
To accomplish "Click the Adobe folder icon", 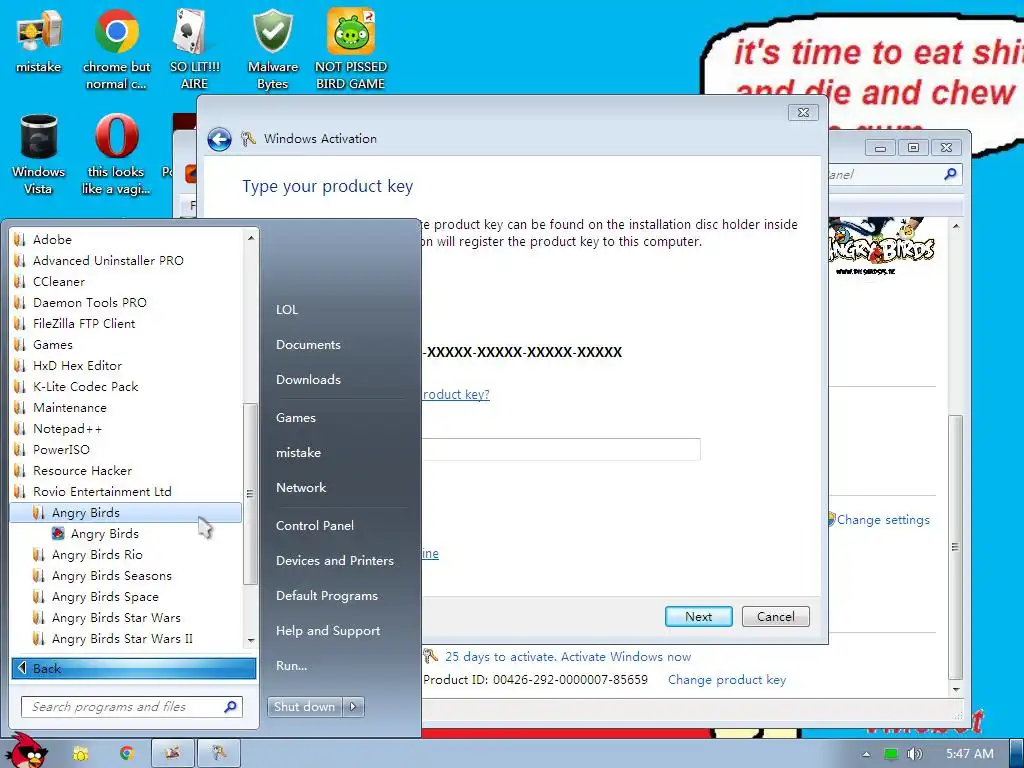I will (x=20, y=239).
